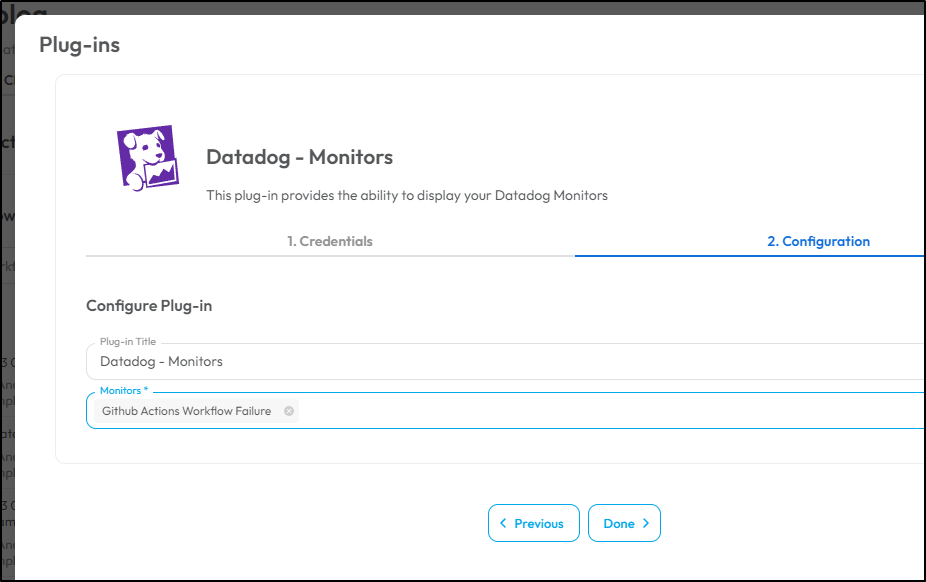This screenshot has height=582, width=926.
Task: Select the Github Actions Workflow Failure chip
Action: click(196, 411)
